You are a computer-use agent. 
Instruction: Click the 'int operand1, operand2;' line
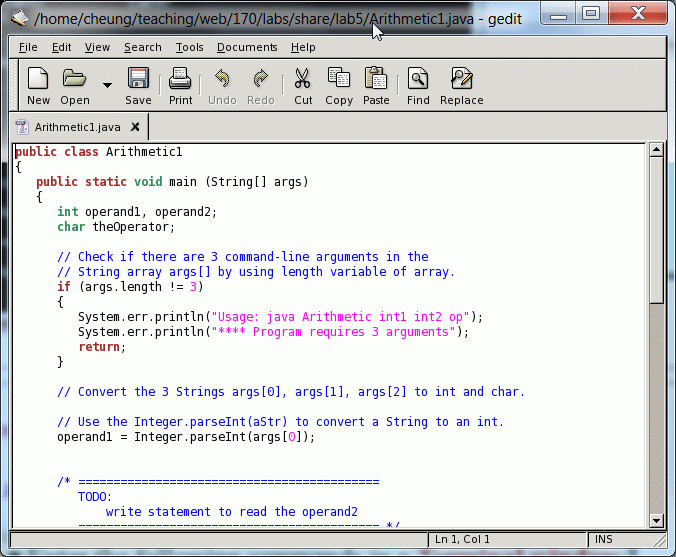pos(137,212)
